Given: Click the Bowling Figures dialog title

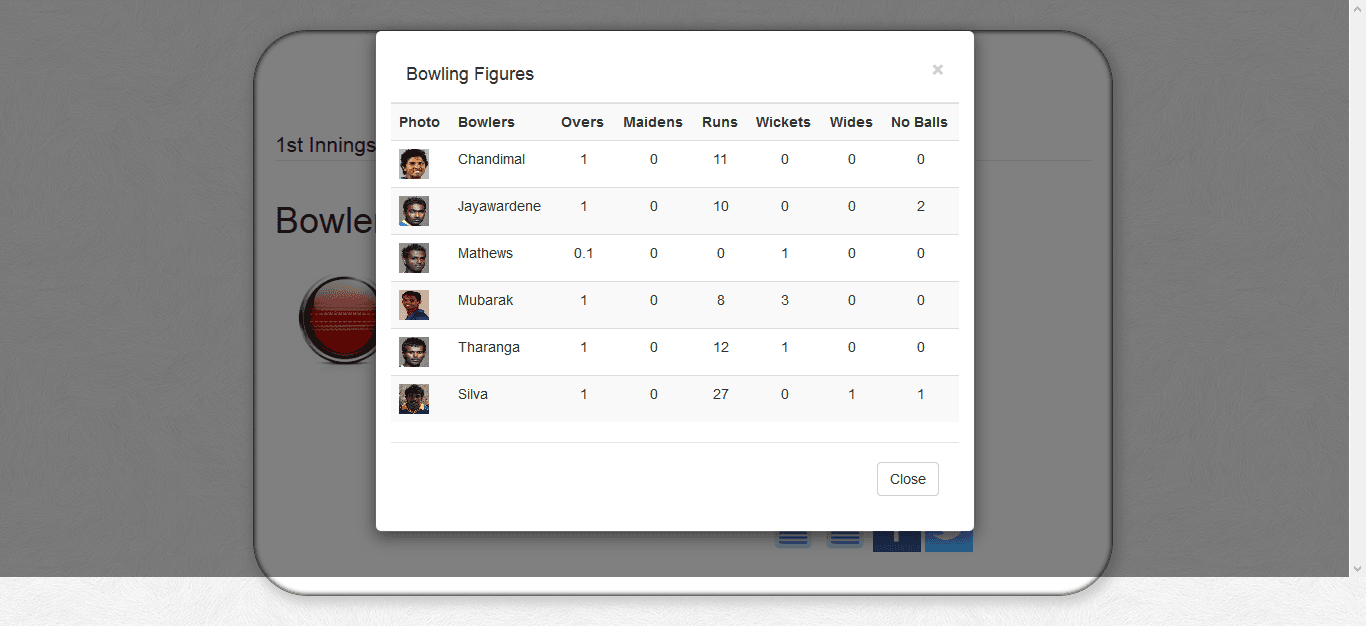Looking at the screenshot, I should tap(470, 74).
